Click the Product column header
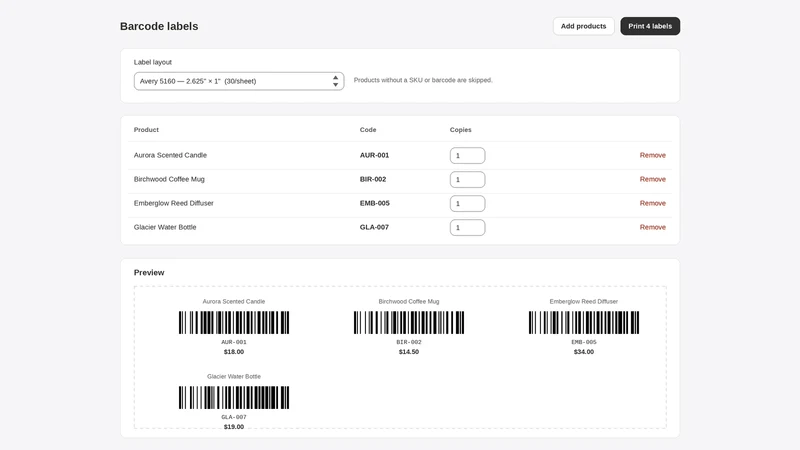800x450 pixels. tap(146, 130)
